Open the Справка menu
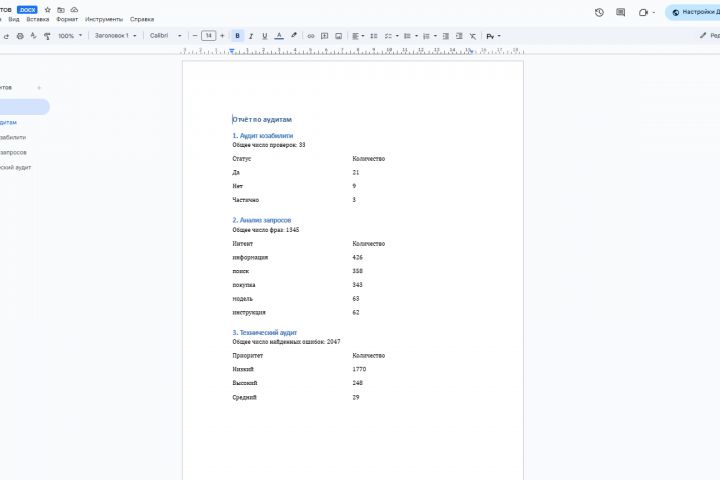This screenshot has height=480, width=720. (x=142, y=19)
